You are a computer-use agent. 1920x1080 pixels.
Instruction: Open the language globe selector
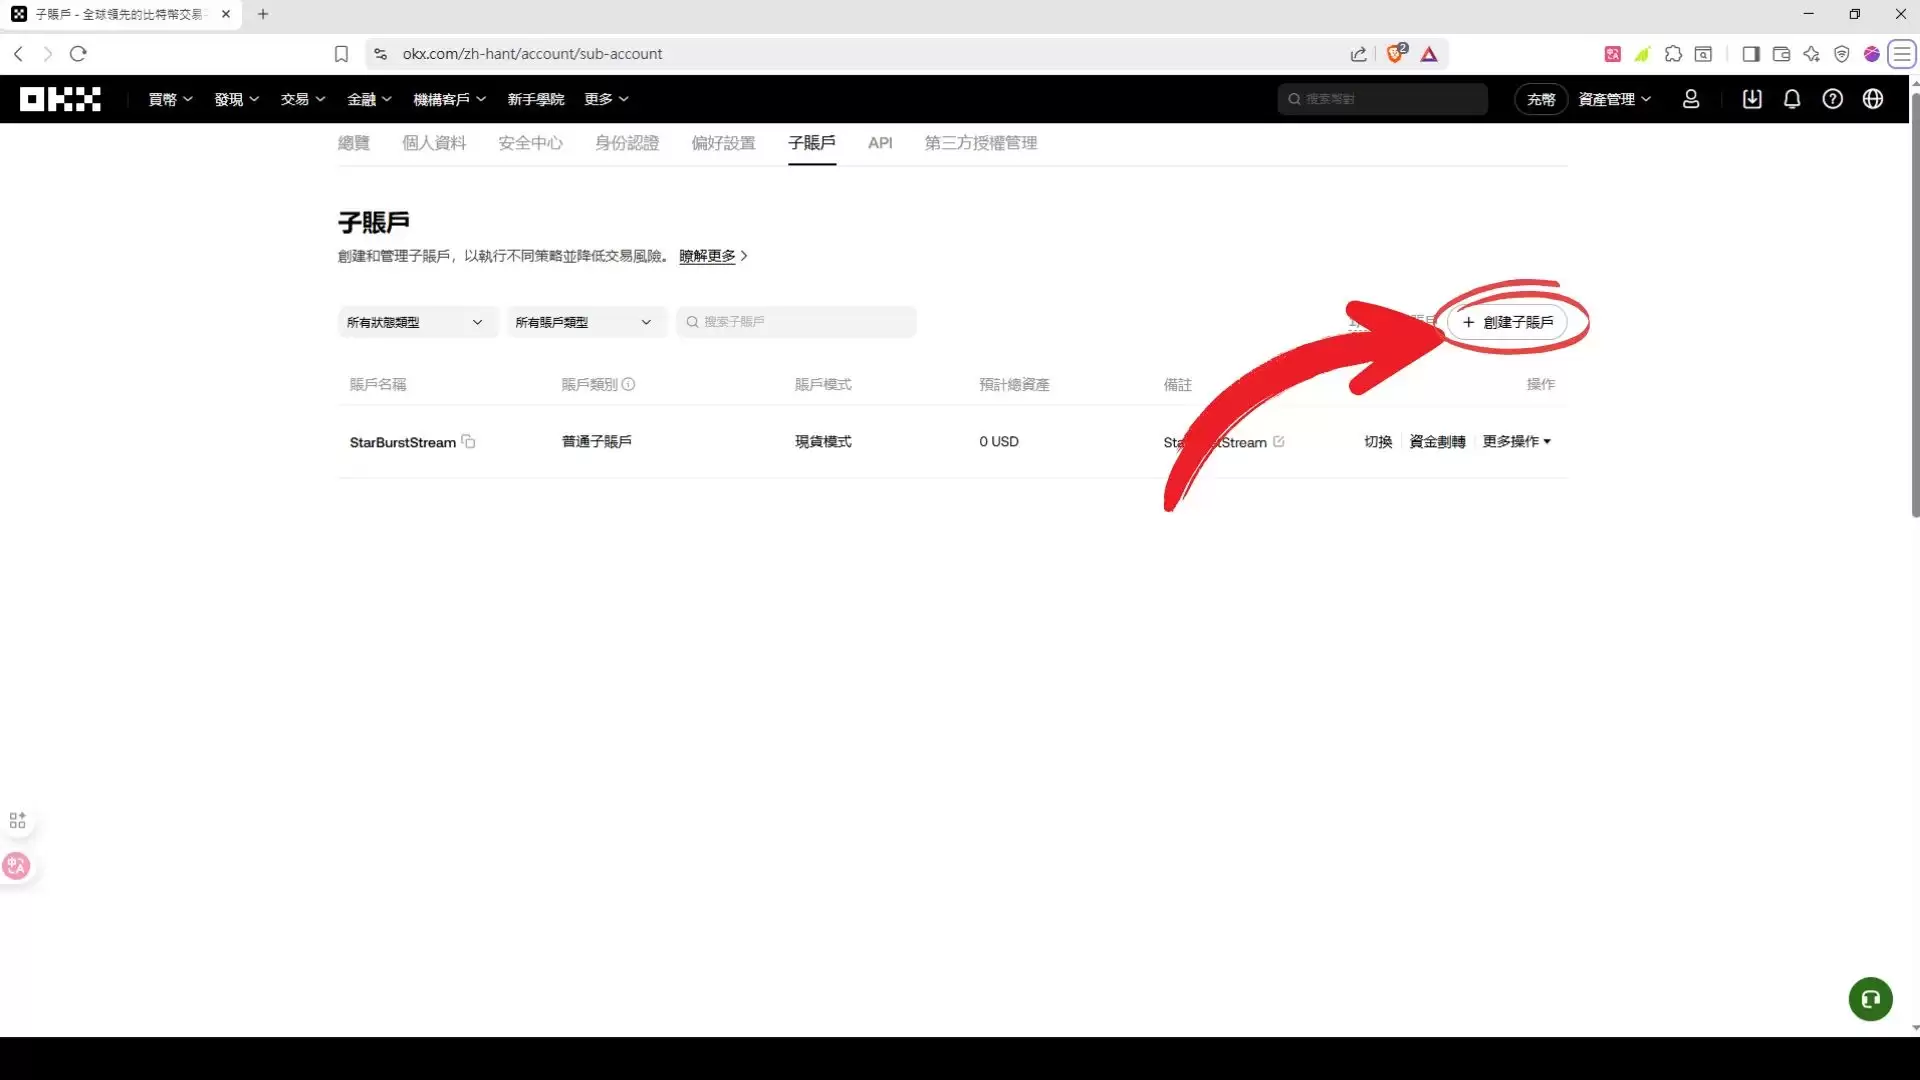tap(1874, 99)
